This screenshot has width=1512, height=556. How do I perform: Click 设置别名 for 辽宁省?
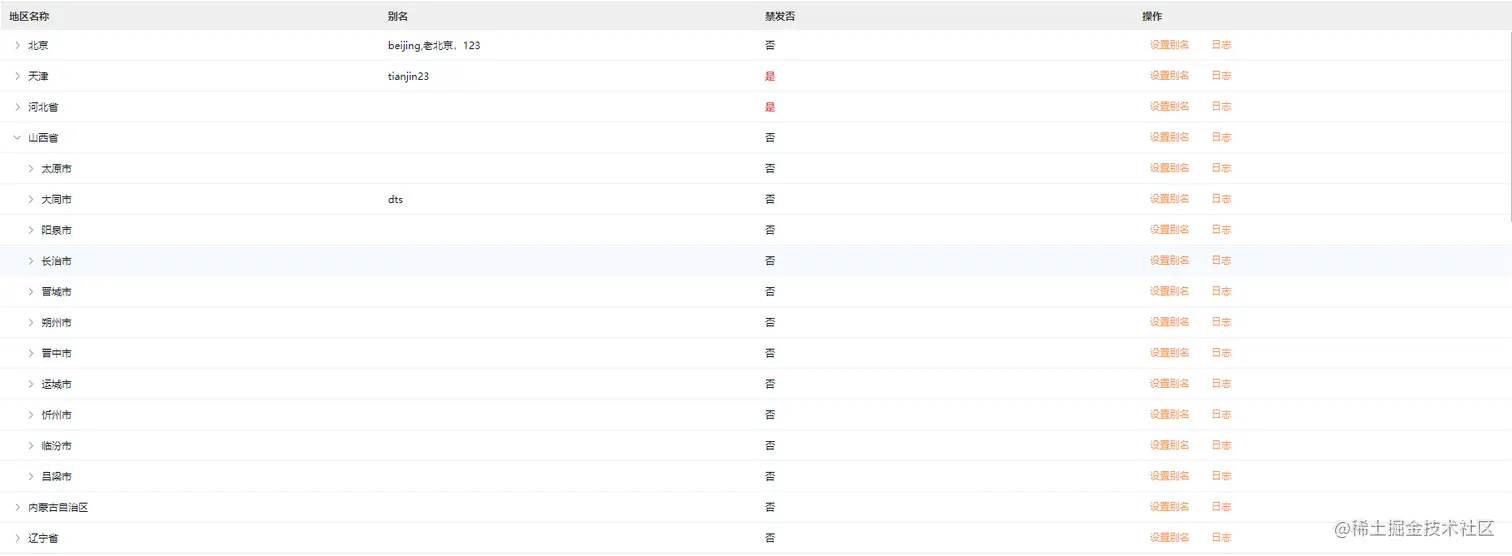pyautogui.click(x=1169, y=538)
